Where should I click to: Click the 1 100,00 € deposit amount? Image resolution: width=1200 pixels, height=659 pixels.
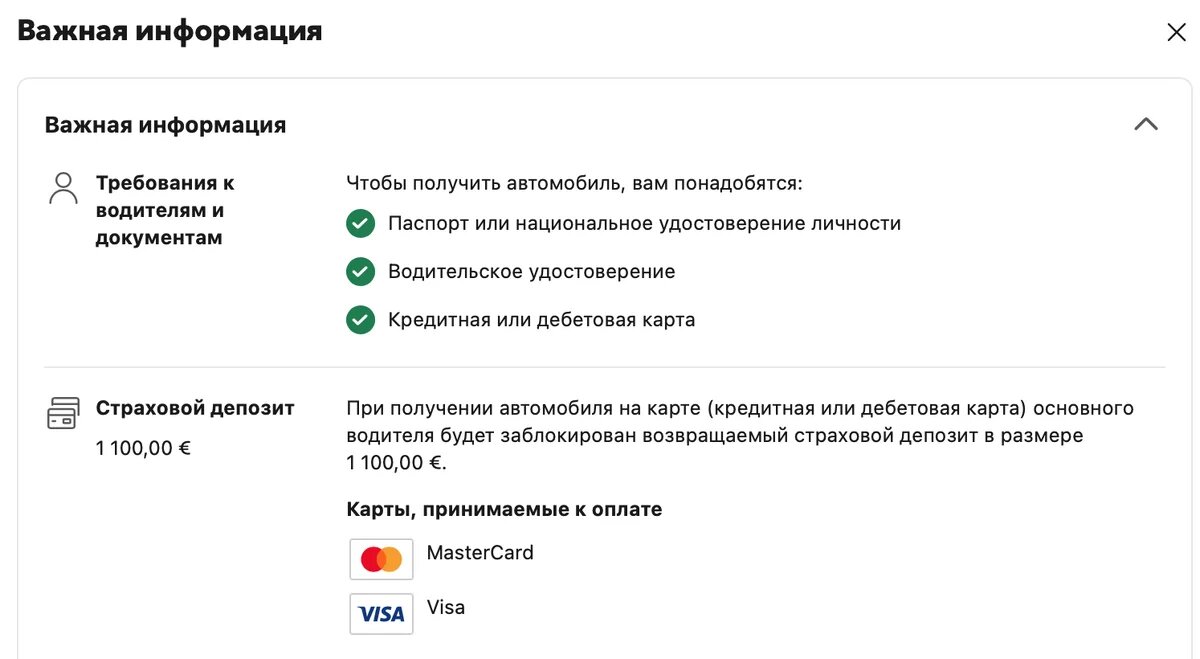click(x=143, y=448)
